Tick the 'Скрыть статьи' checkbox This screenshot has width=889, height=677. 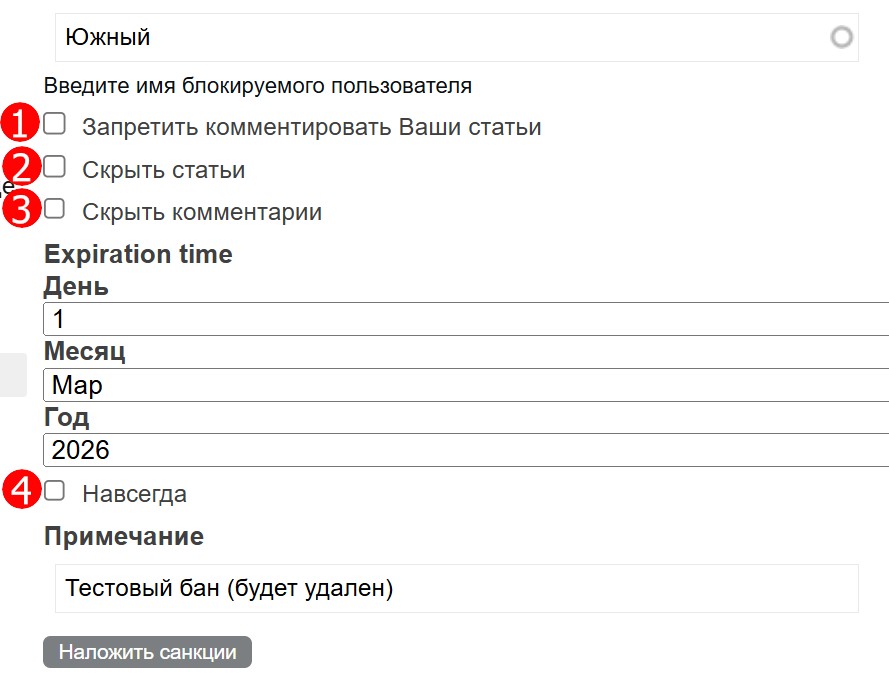click(x=55, y=167)
